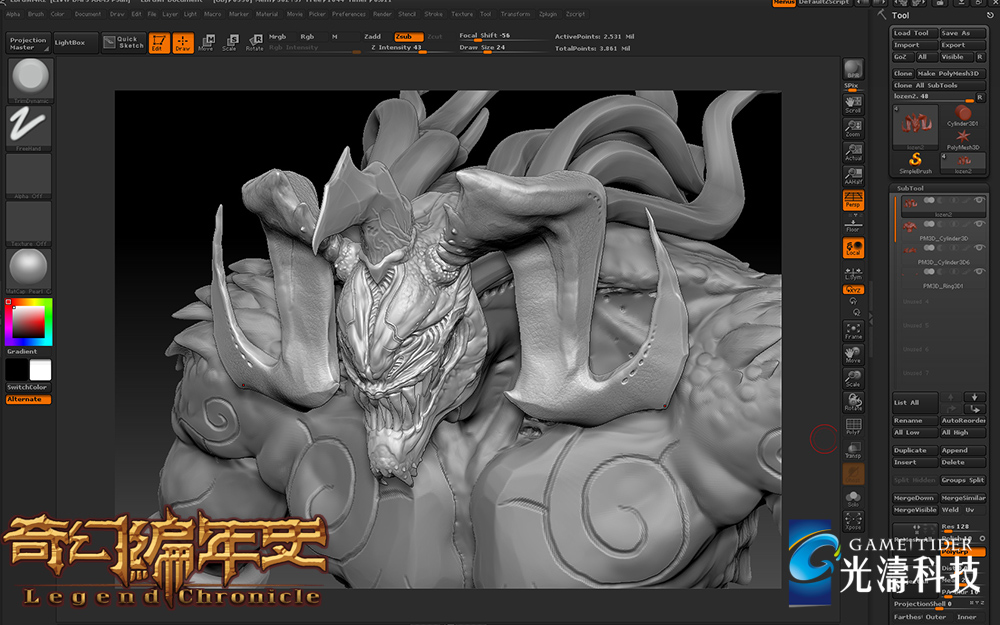Set view to Actual size
1000x625 pixels.
tap(853, 151)
